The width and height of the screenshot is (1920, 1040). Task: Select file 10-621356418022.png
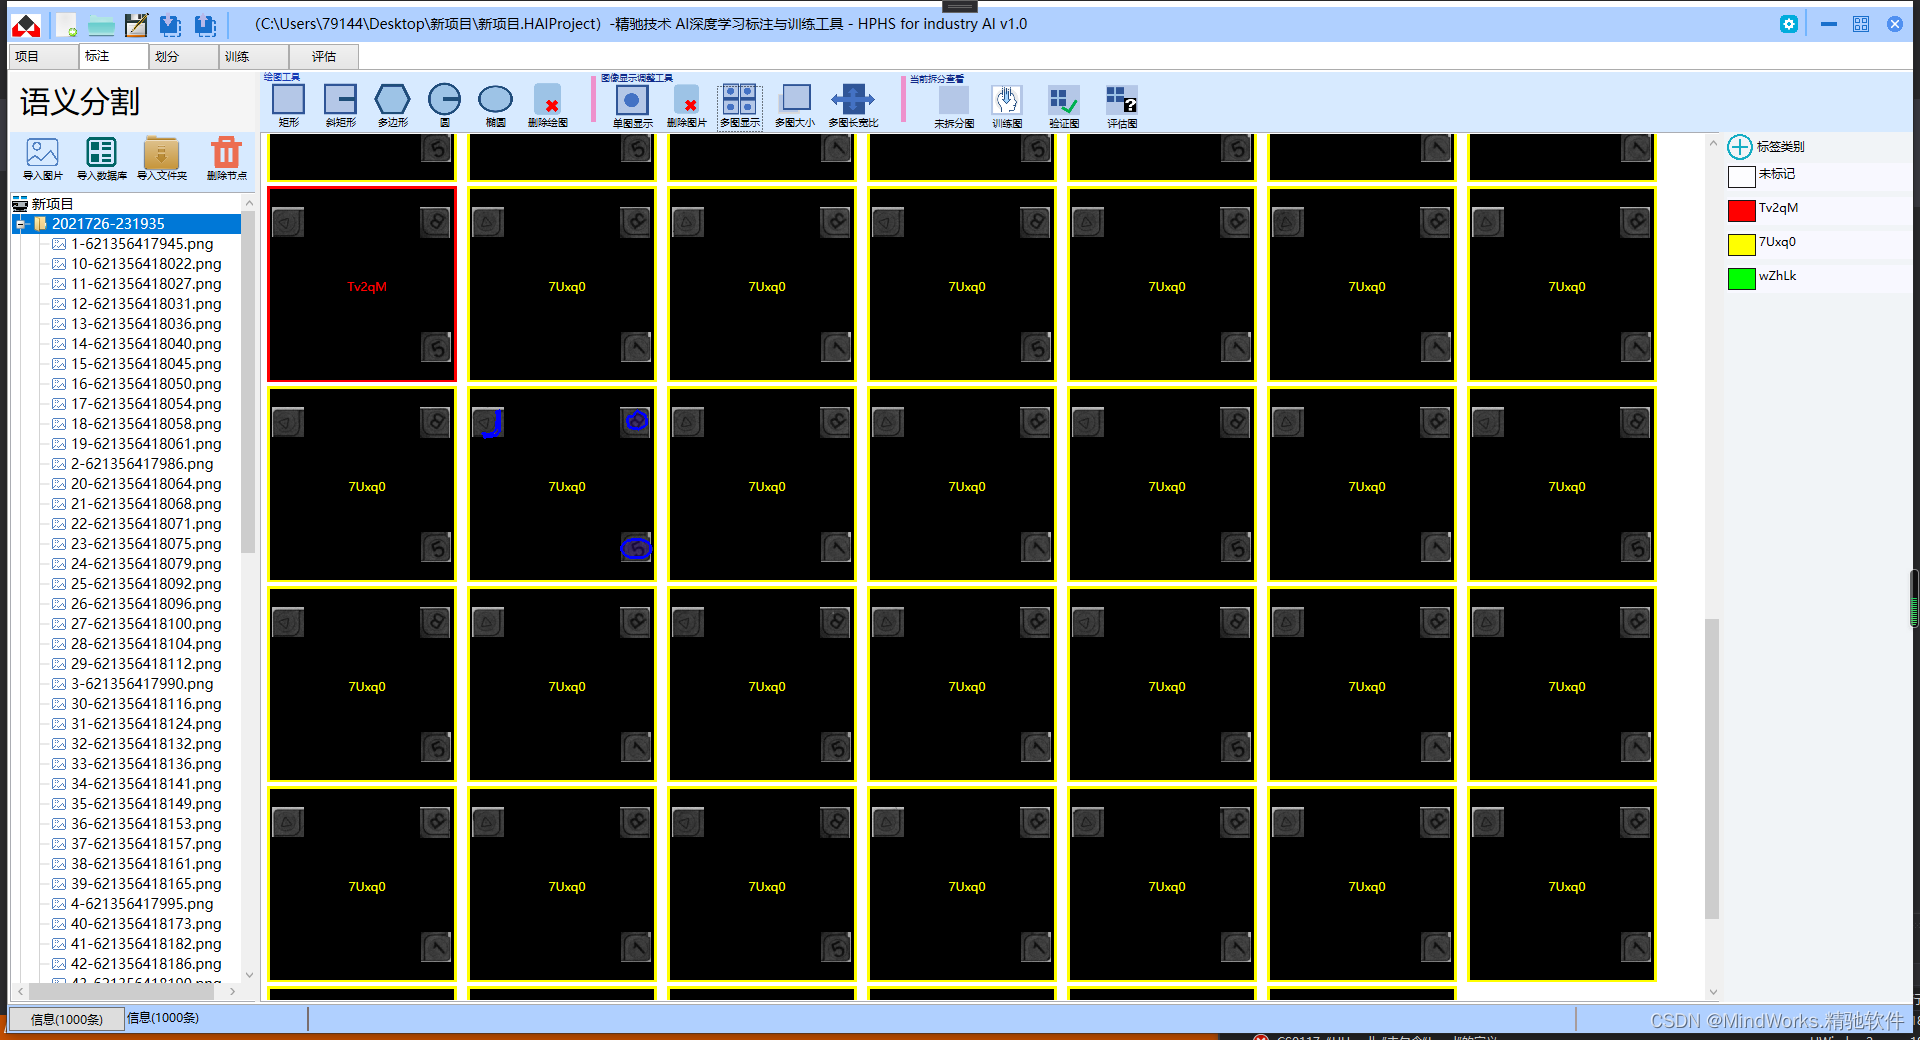click(x=146, y=264)
